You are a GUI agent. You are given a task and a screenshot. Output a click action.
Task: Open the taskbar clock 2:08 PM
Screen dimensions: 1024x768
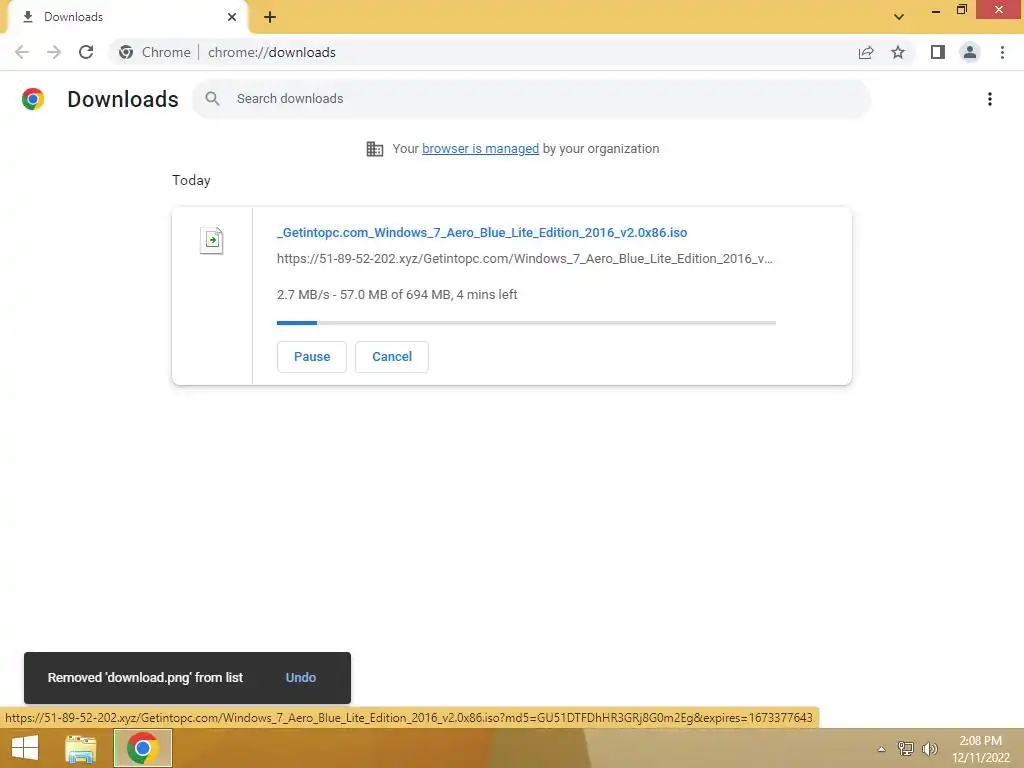click(x=980, y=749)
